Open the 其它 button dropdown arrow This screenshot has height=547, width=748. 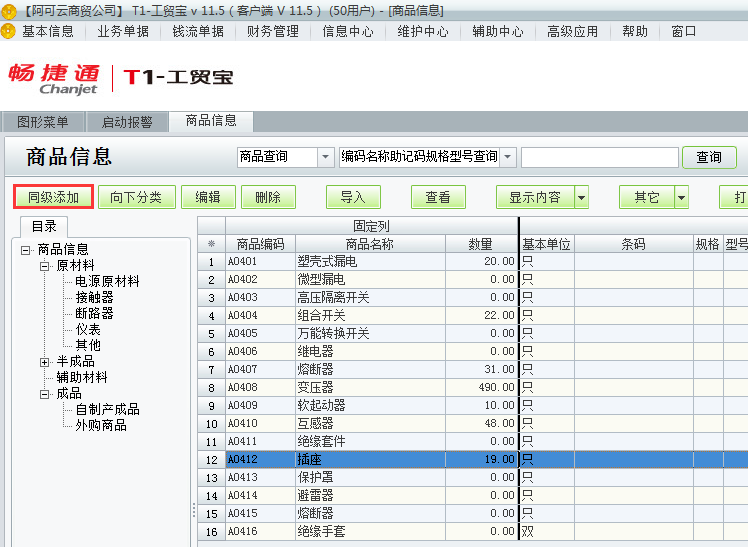click(682, 198)
